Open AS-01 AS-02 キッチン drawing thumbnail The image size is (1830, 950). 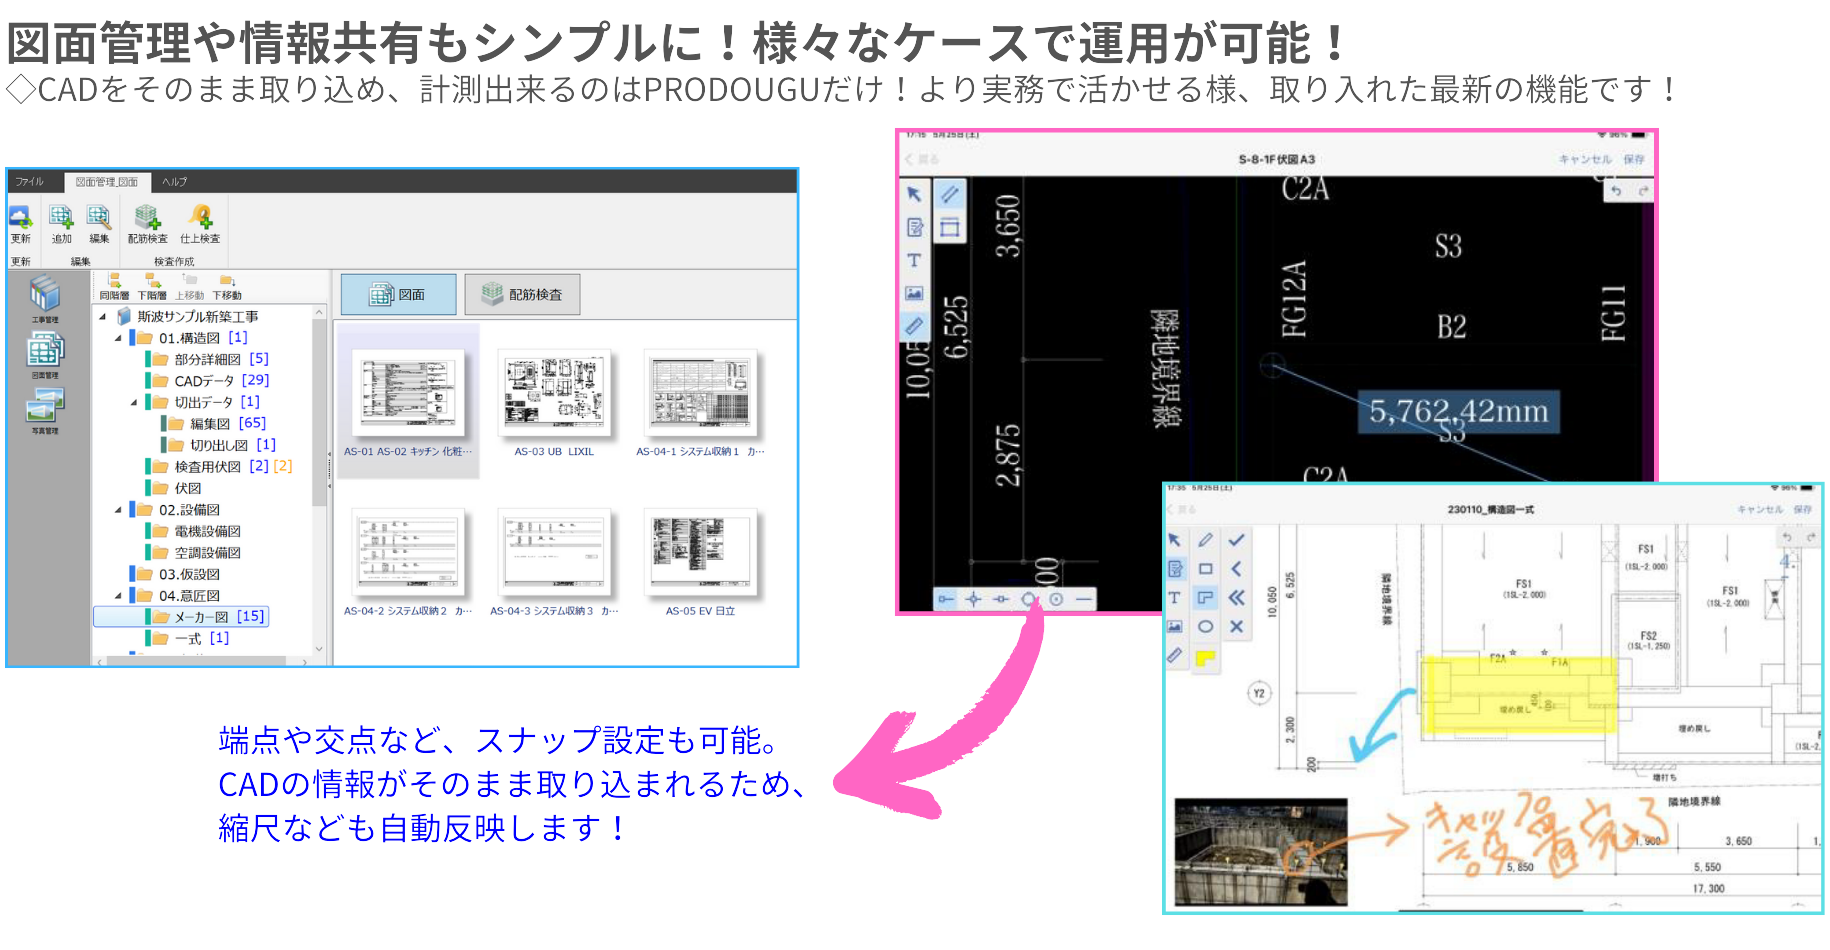(x=407, y=401)
